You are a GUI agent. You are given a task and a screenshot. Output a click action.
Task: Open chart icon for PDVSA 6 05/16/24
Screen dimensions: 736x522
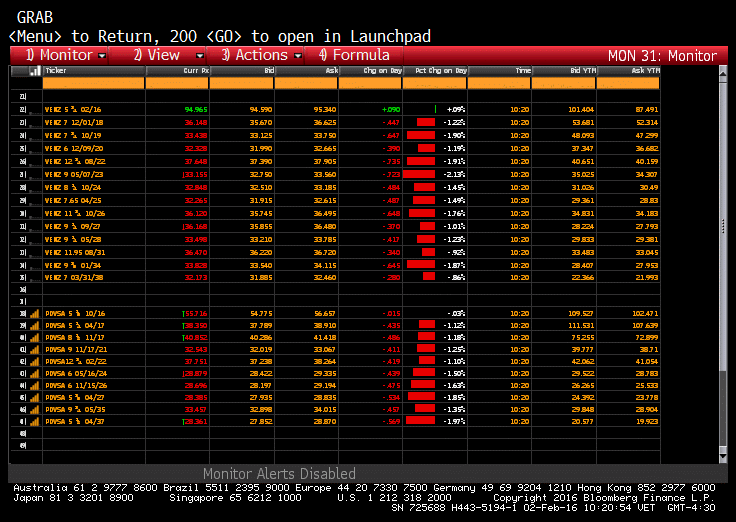35,374
